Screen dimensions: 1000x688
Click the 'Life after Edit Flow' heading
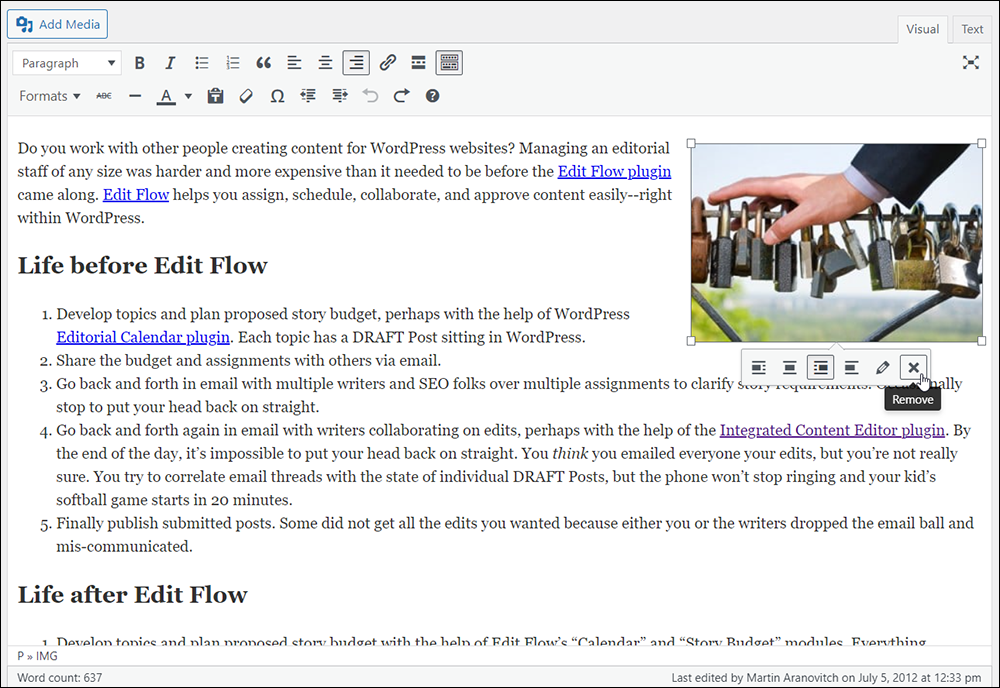click(x=132, y=594)
